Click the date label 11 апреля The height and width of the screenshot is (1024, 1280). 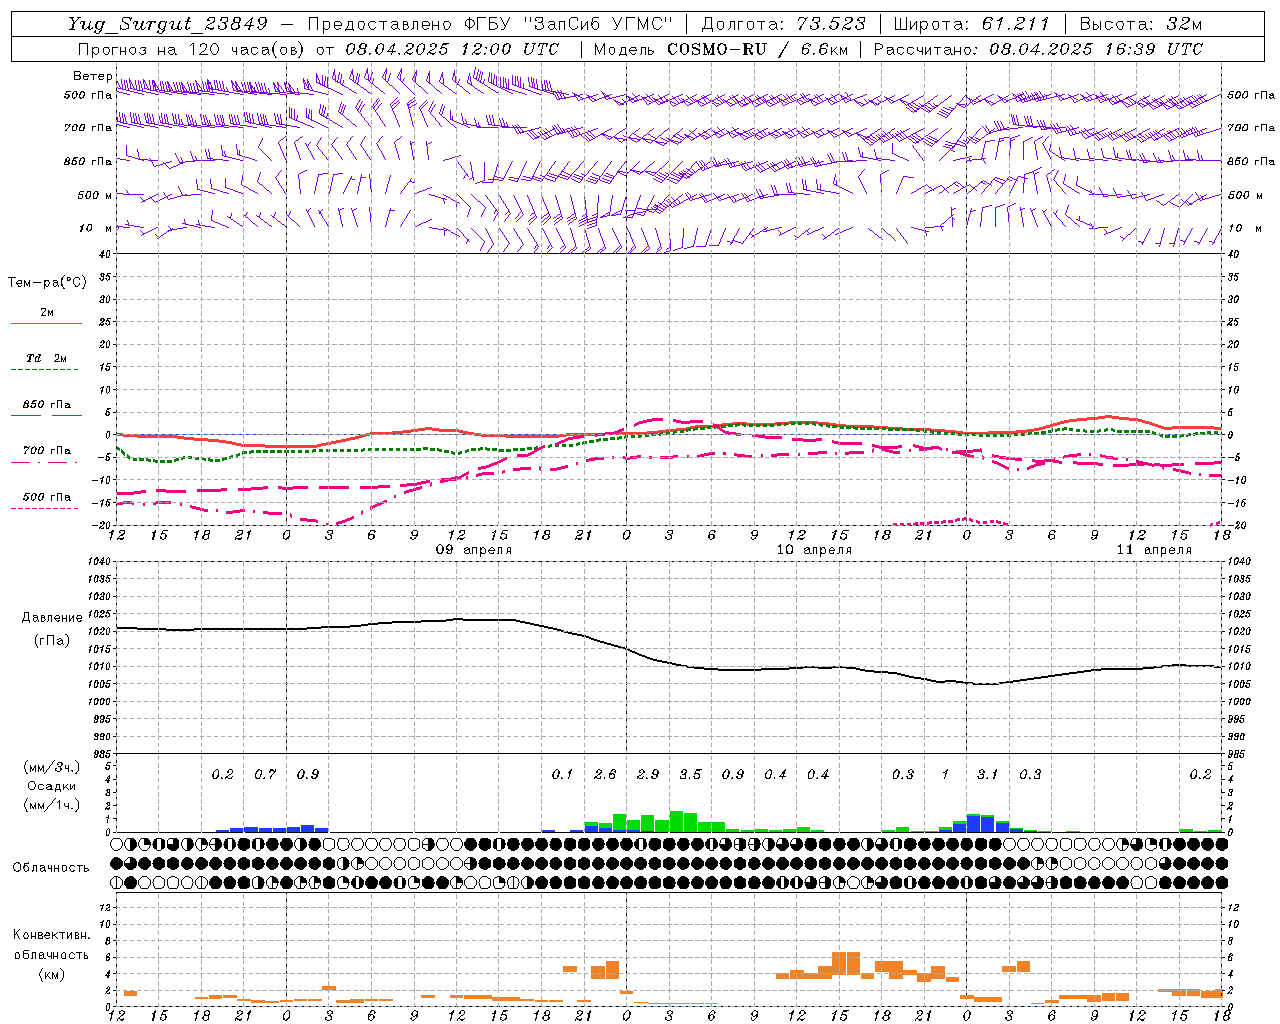coord(1154,550)
